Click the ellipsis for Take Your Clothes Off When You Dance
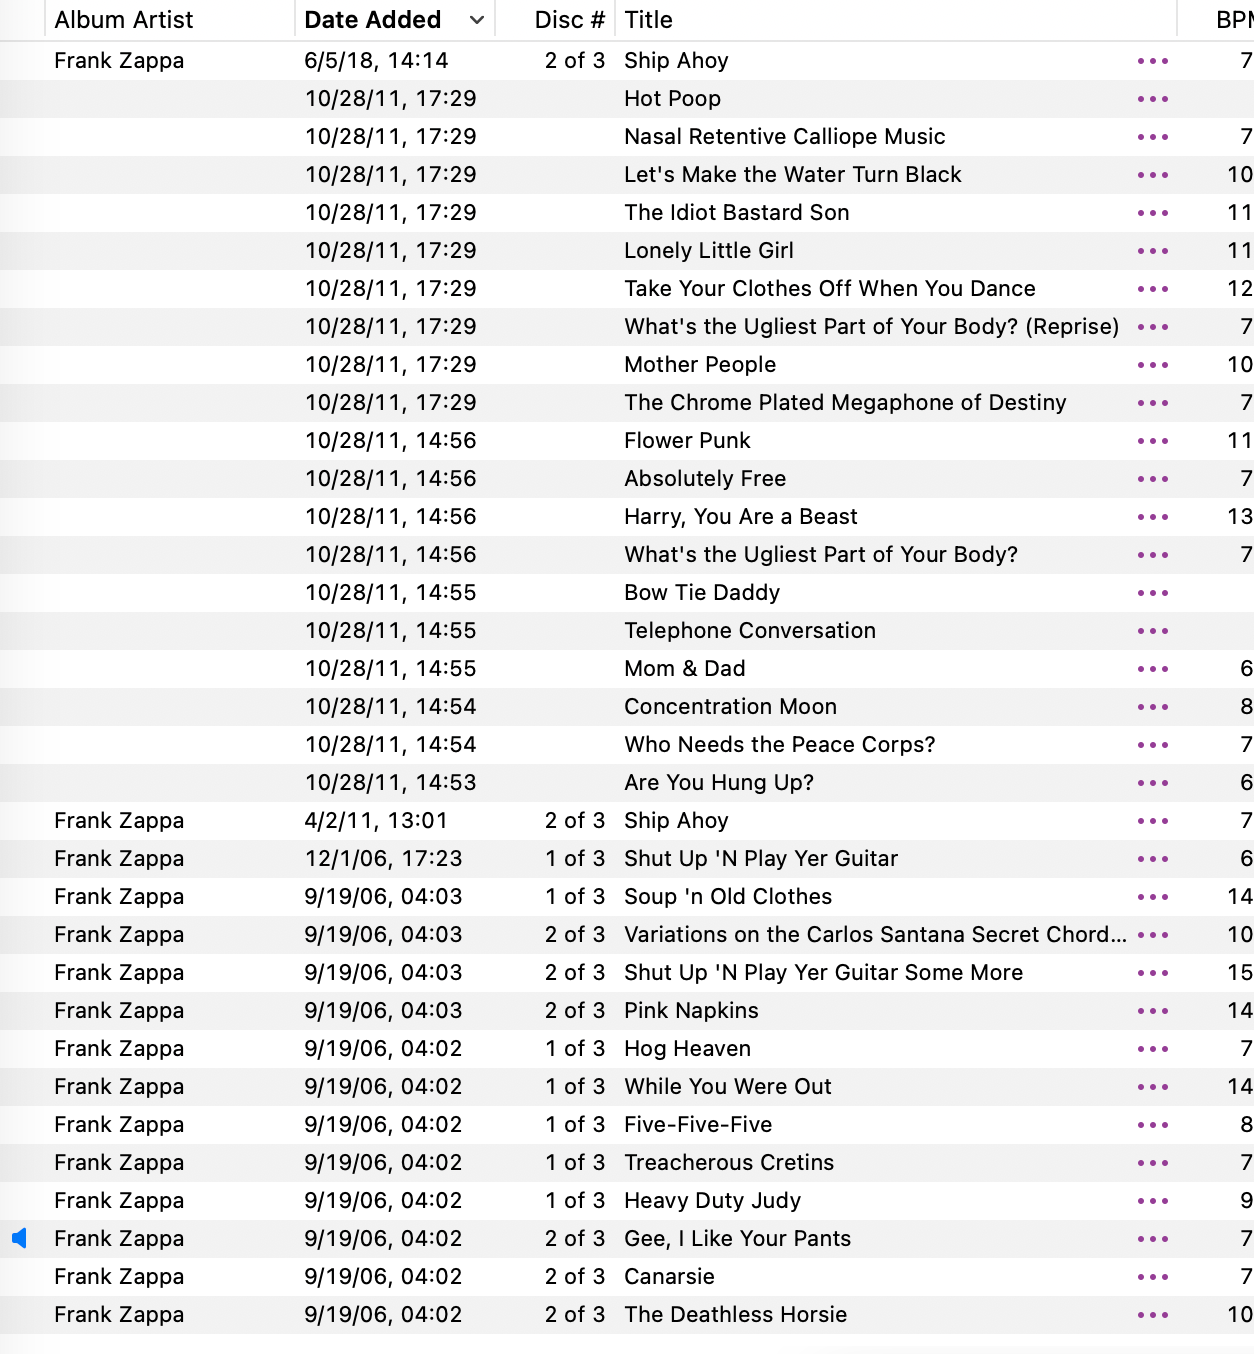This screenshot has width=1254, height=1354. pyautogui.click(x=1153, y=289)
